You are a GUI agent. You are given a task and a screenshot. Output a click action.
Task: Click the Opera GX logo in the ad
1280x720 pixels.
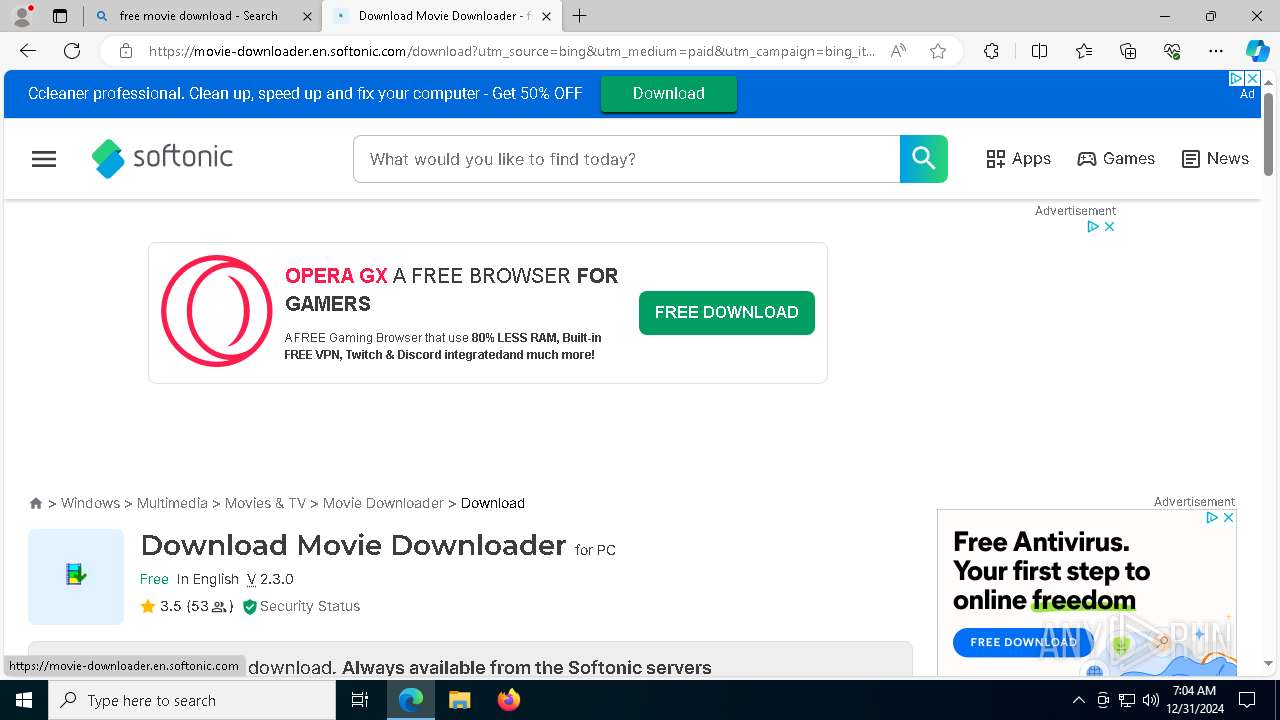[x=217, y=311]
